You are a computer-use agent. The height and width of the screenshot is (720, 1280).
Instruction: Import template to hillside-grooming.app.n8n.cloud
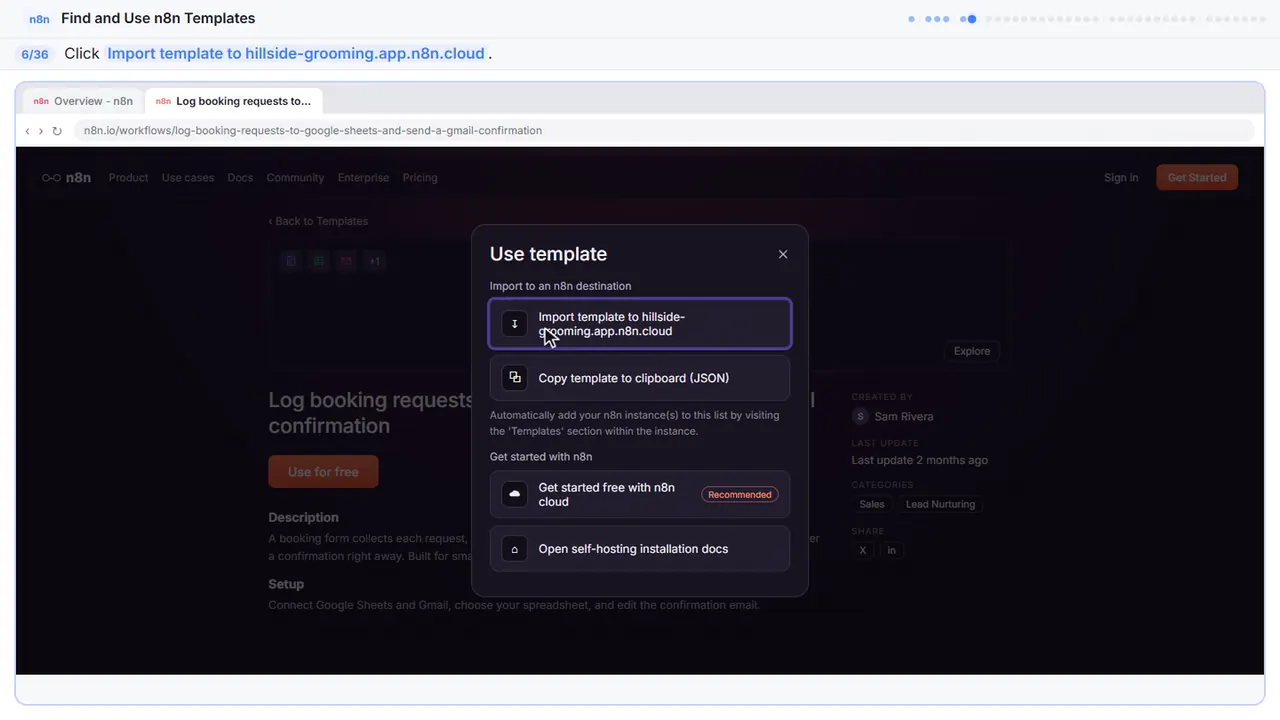coord(640,324)
